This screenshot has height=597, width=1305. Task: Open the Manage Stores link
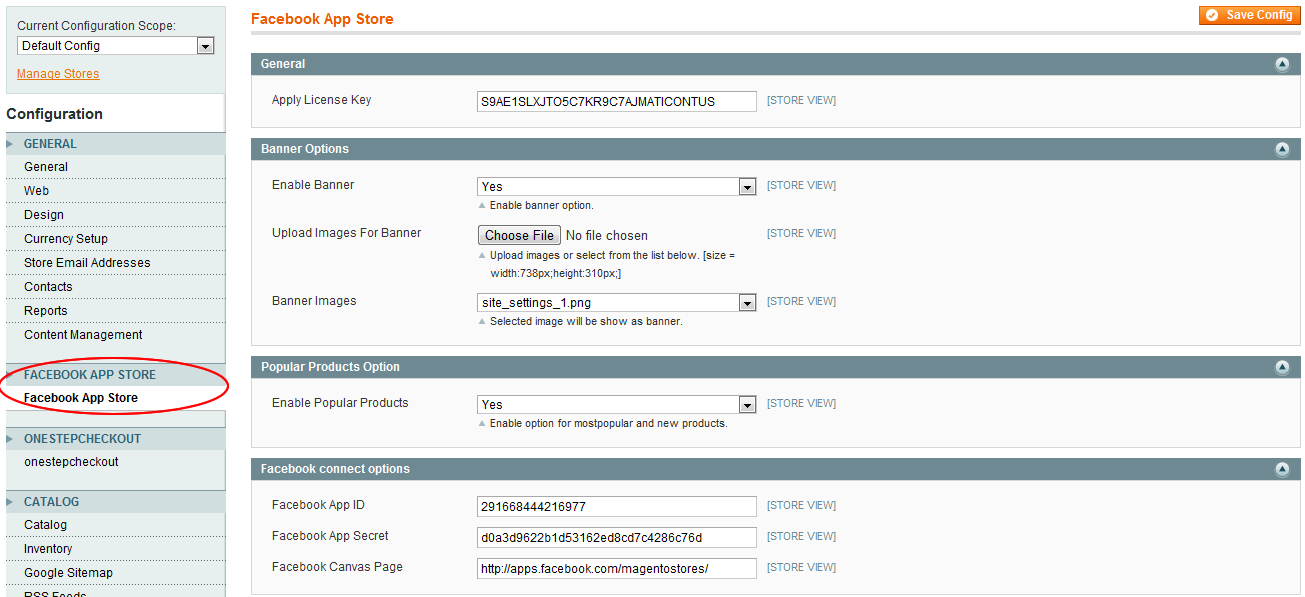point(58,74)
